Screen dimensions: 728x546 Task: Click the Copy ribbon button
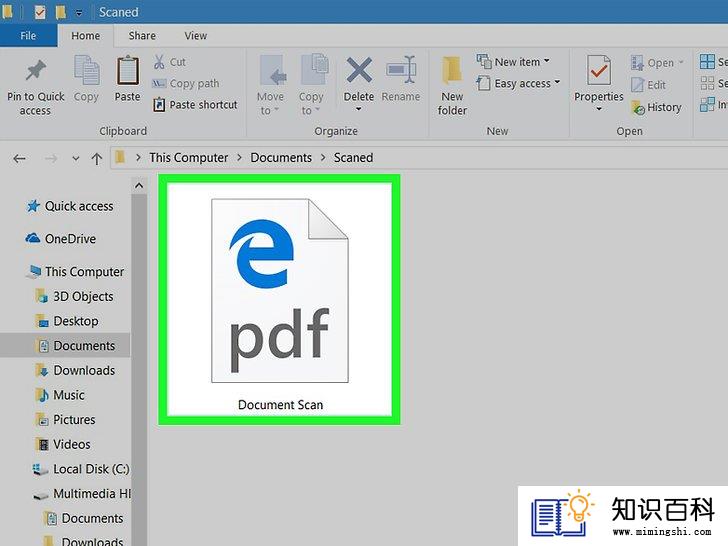click(x=86, y=79)
